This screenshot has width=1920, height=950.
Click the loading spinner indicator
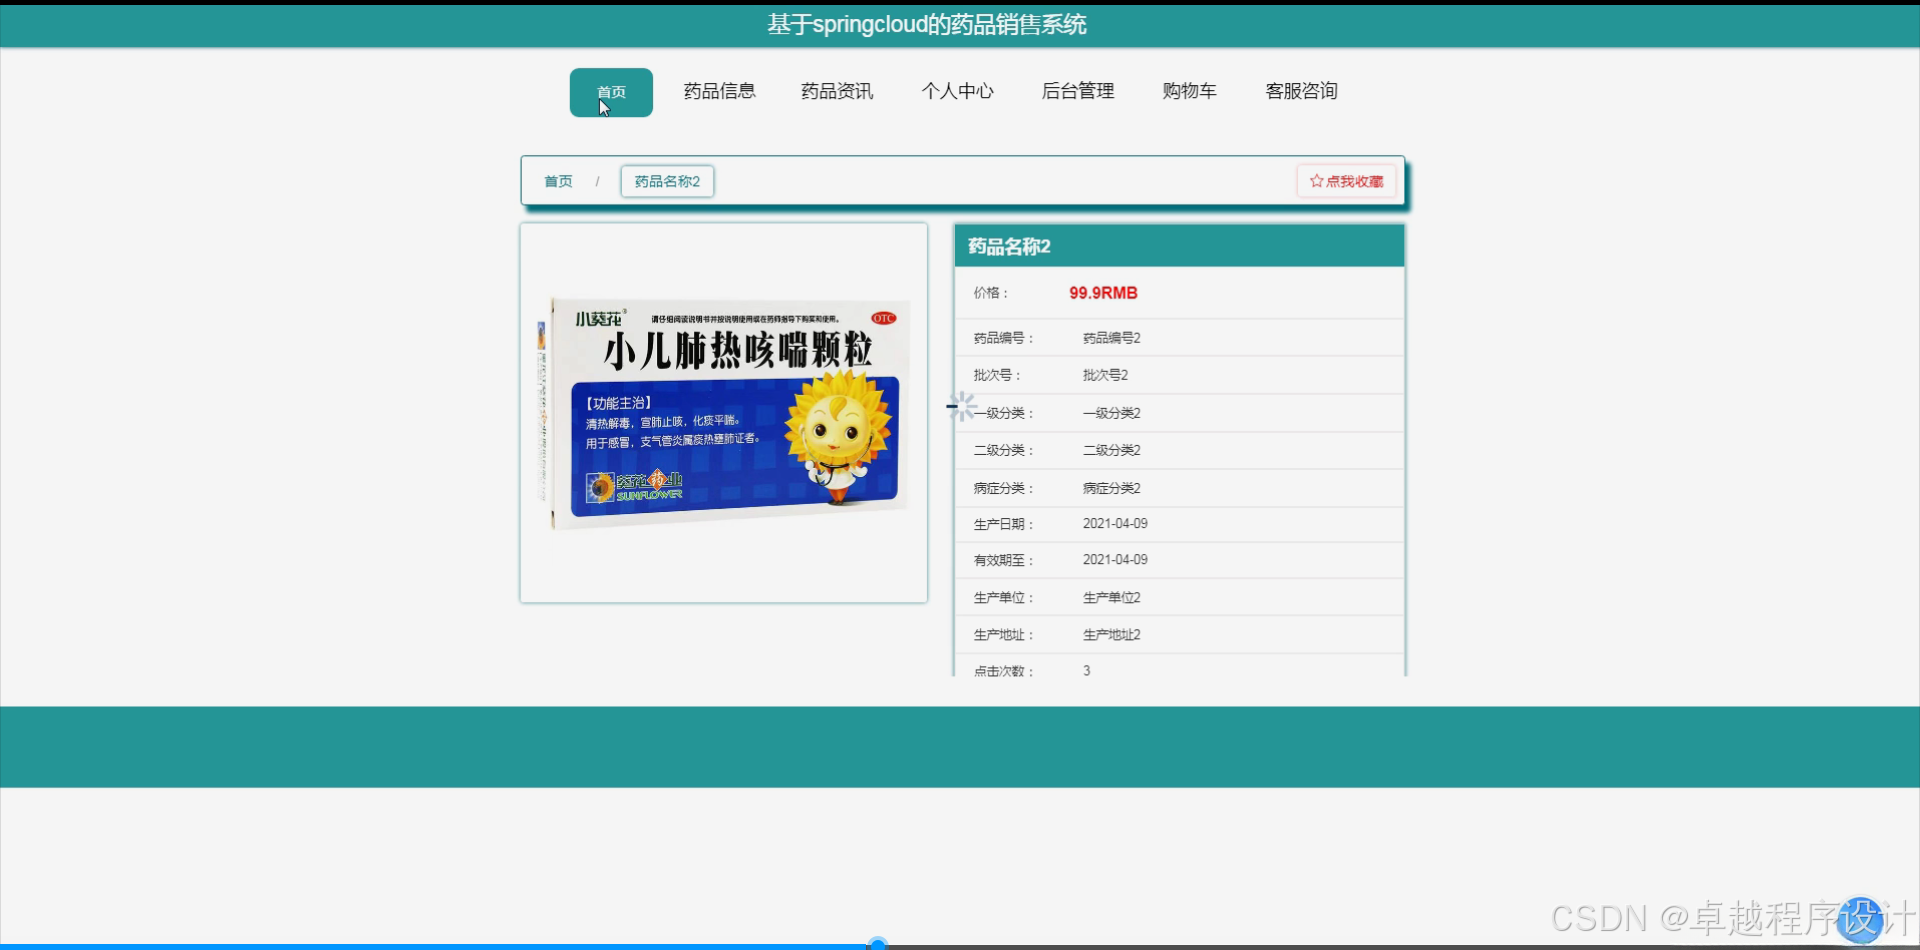click(x=961, y=406)
